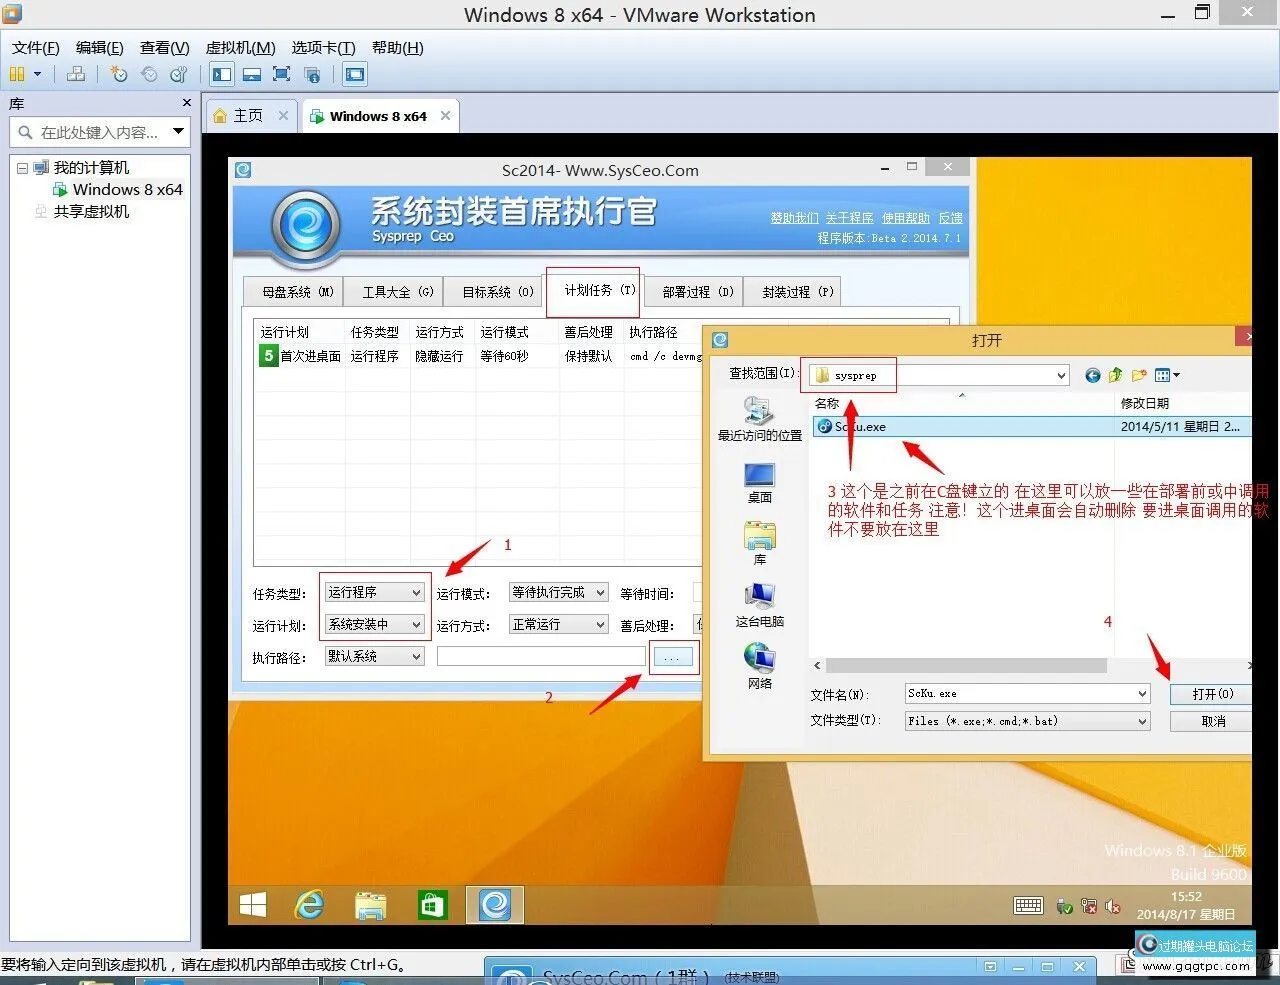Click the back navigation arrow in Open dialog
Screen dimensions: 1280x985
[x=1092, y=375]
